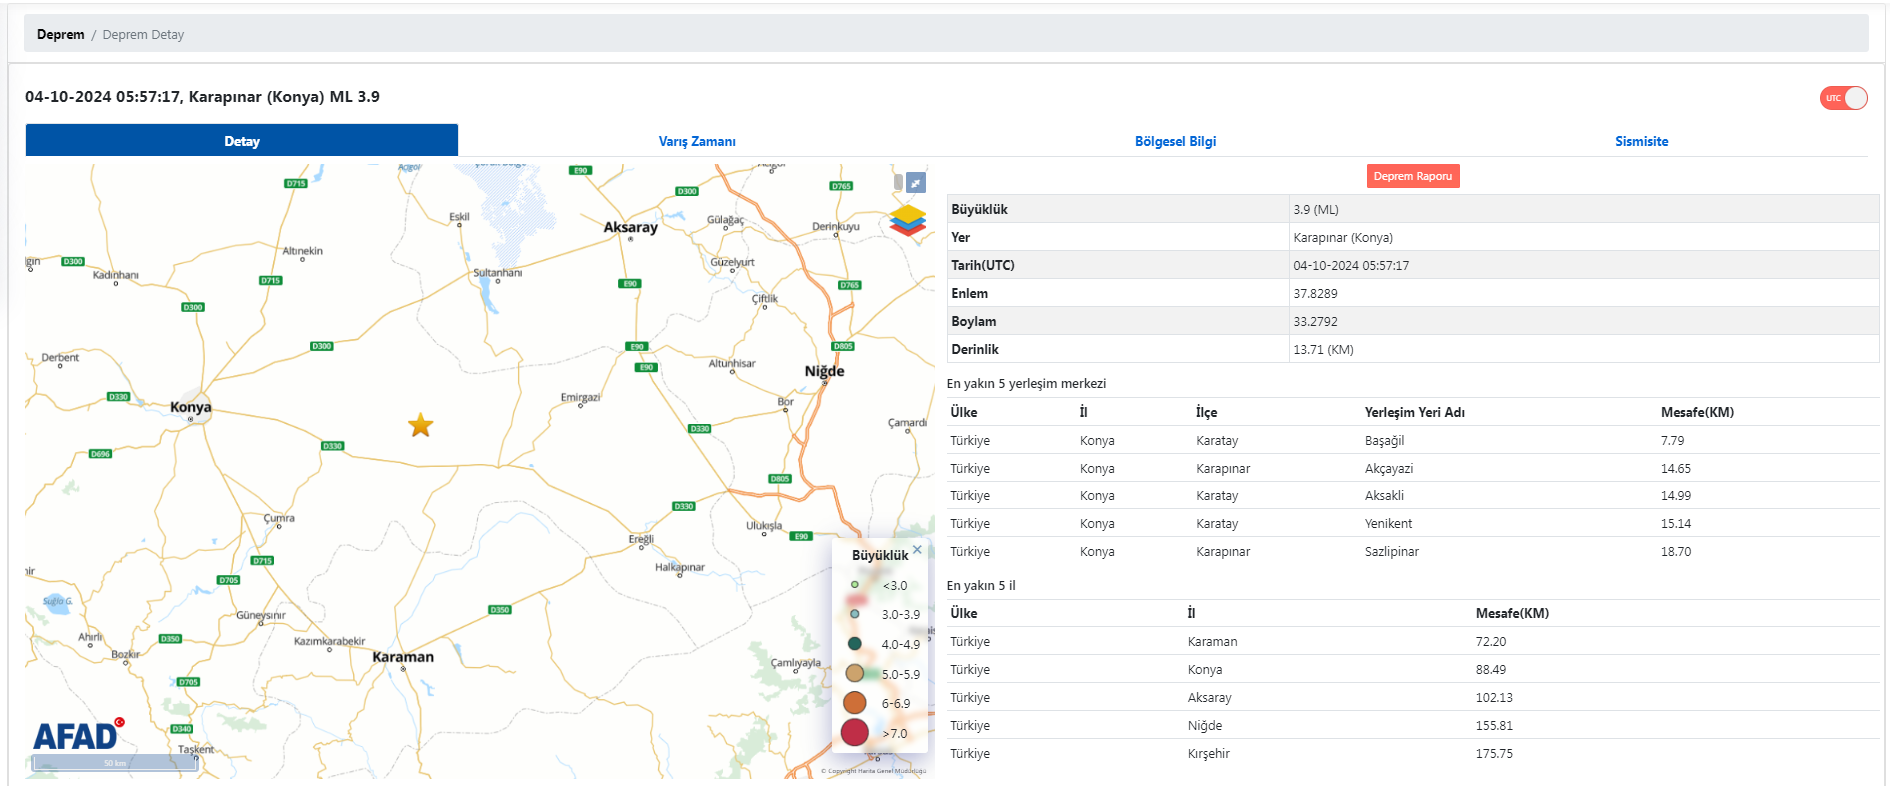The width and height of the screenshot is (1890, 786).
Task: Click Niğde in the nearest provinces table
Action: (1204, 725)
